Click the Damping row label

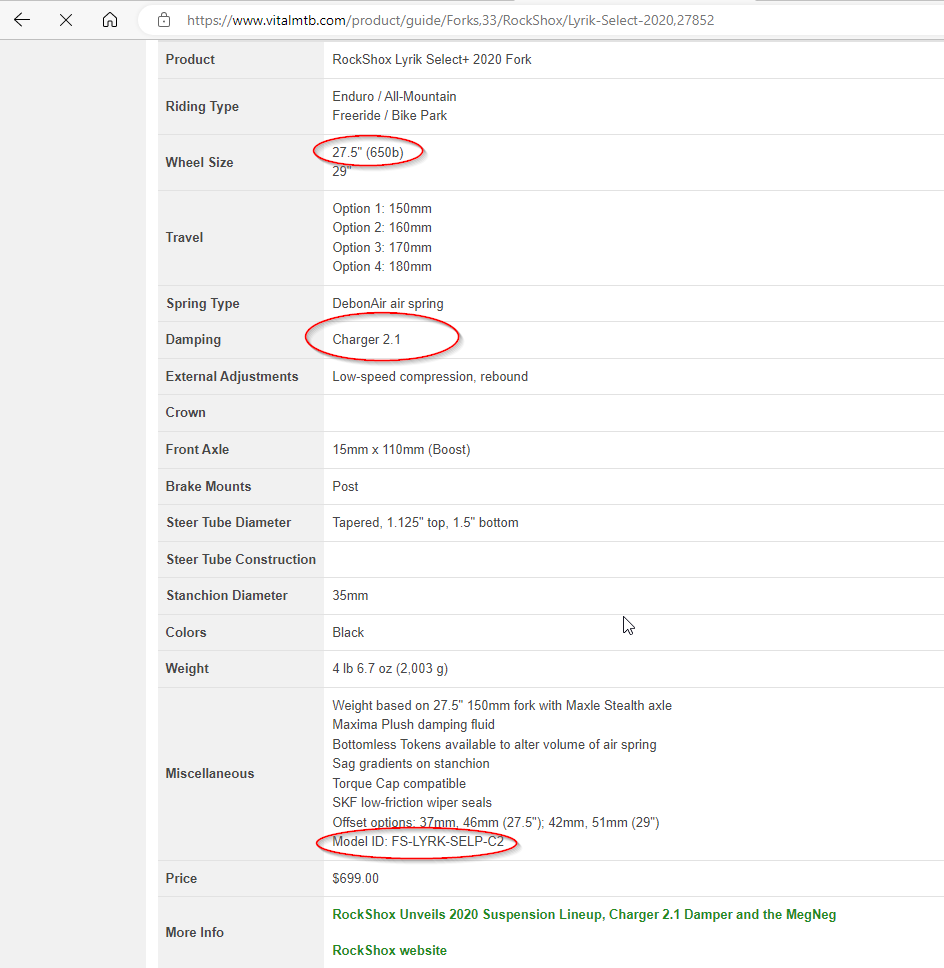click(193, 340)
